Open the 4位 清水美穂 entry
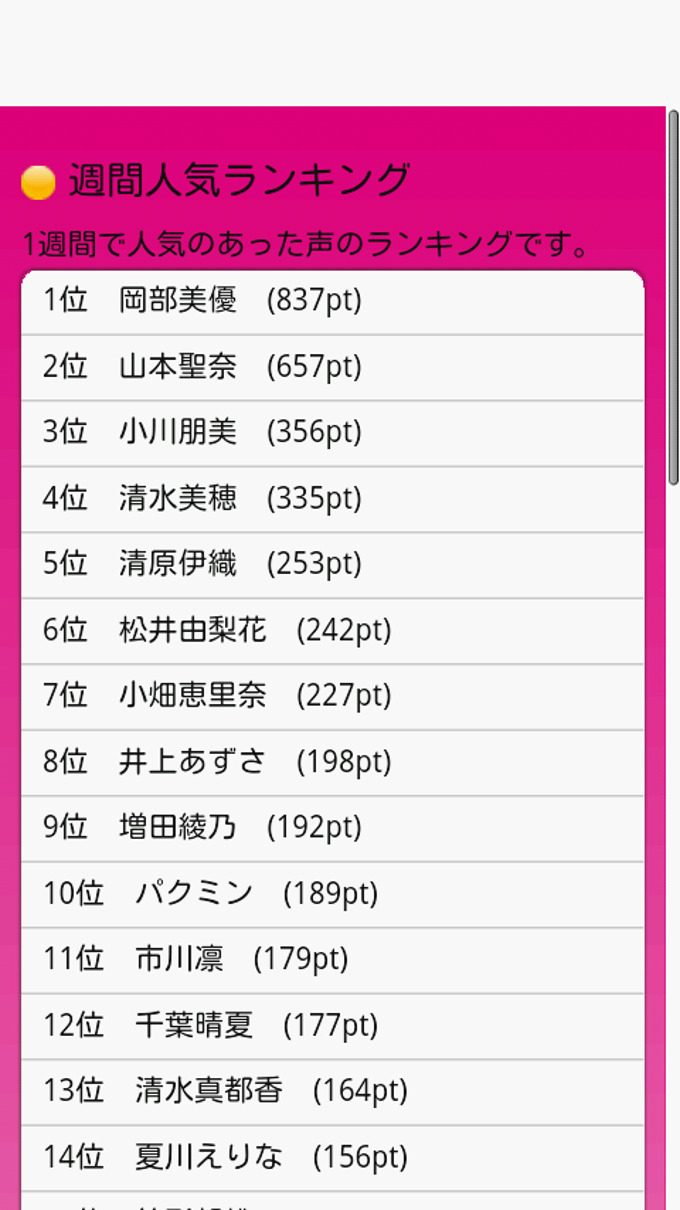This screenshot has width=680, height=1210. (332, 500)
